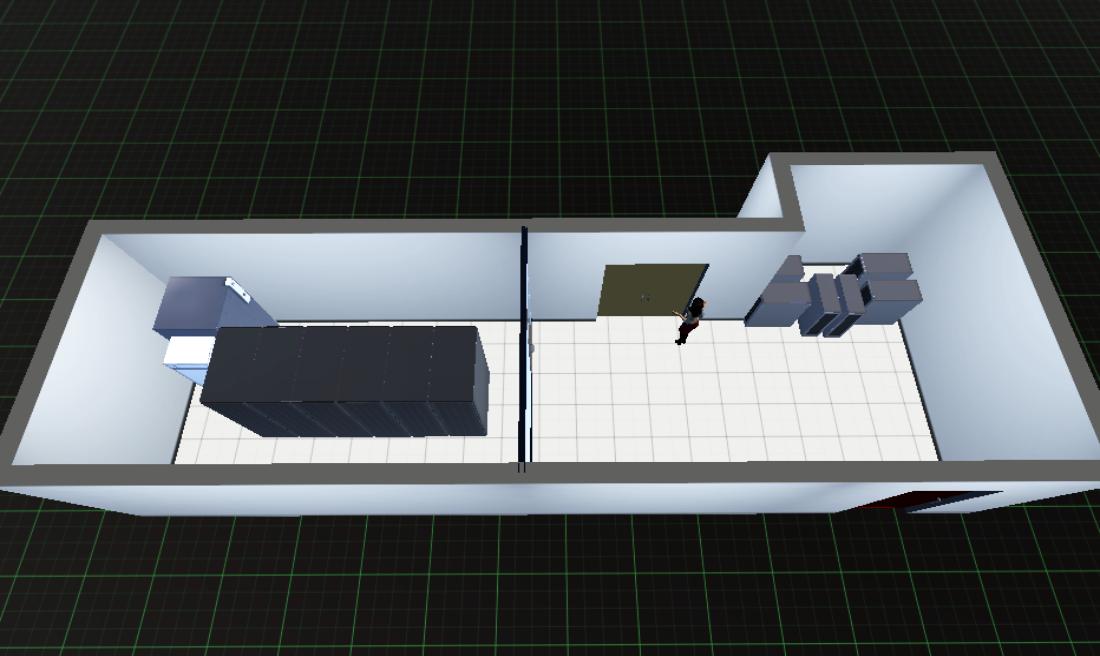
Task: Click the two narrow center cabinets in the gray cluster
Action: [x=837, y=303]
